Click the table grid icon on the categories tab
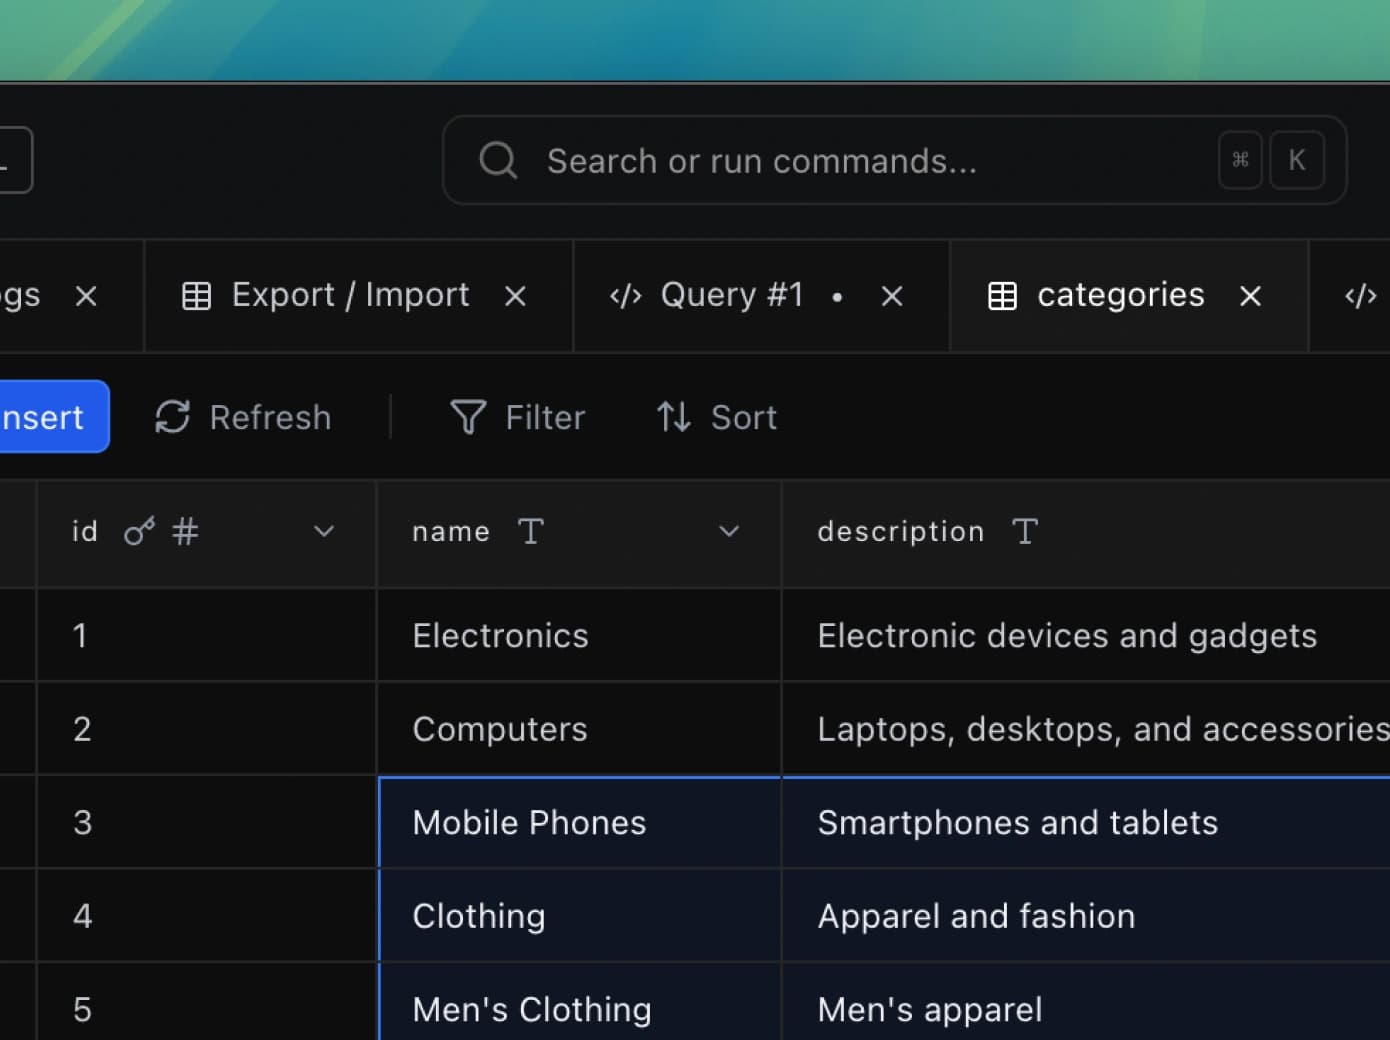This screenshot has width=1390, height=1040. pyautogui.click(x=1002, y=295)
